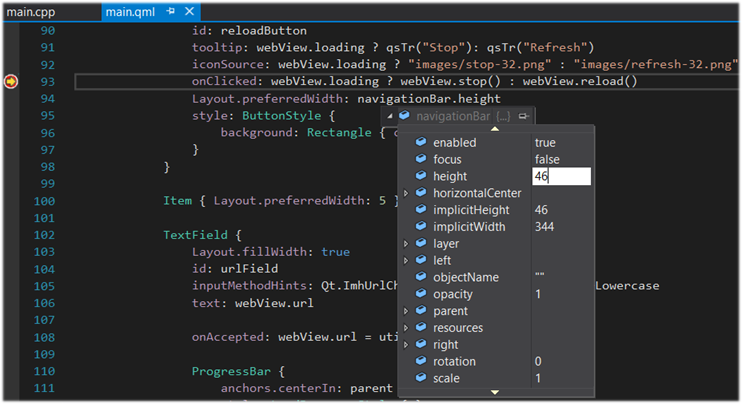Expand the parent property node
This screenshot has width=742, height=404.
coord(406,311)
